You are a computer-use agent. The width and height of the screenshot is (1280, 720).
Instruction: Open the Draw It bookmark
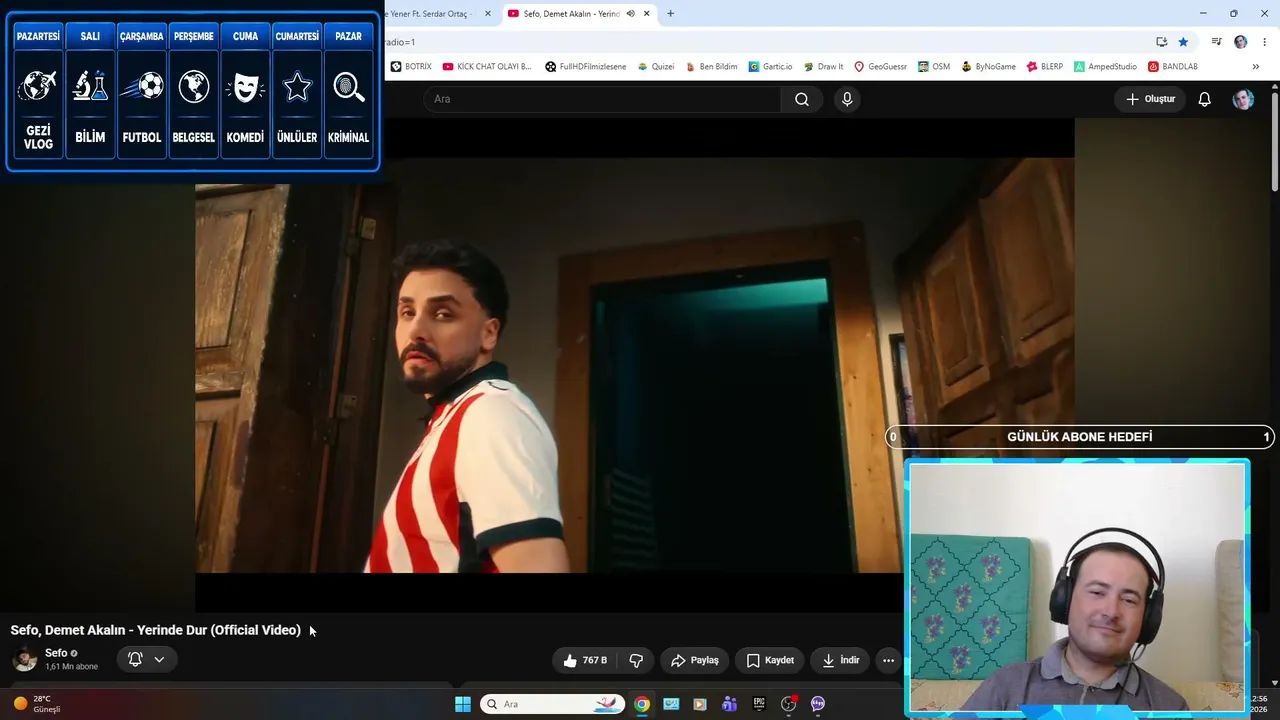(823, 67)
